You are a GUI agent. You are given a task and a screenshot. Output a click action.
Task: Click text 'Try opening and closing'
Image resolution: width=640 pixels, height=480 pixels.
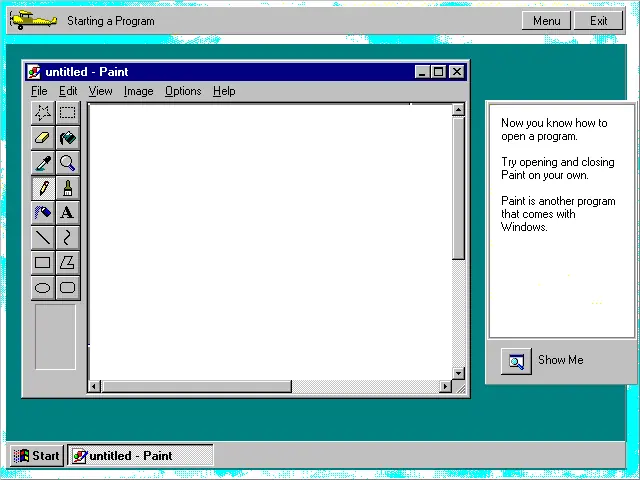point(558,162)
